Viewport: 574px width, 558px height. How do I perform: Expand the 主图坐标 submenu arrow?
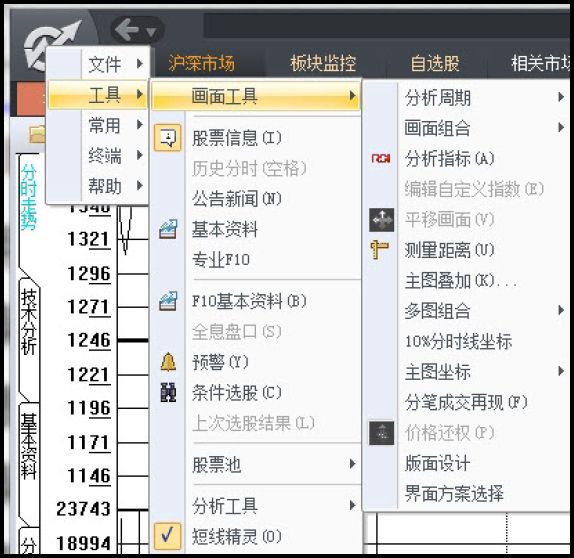560,371
